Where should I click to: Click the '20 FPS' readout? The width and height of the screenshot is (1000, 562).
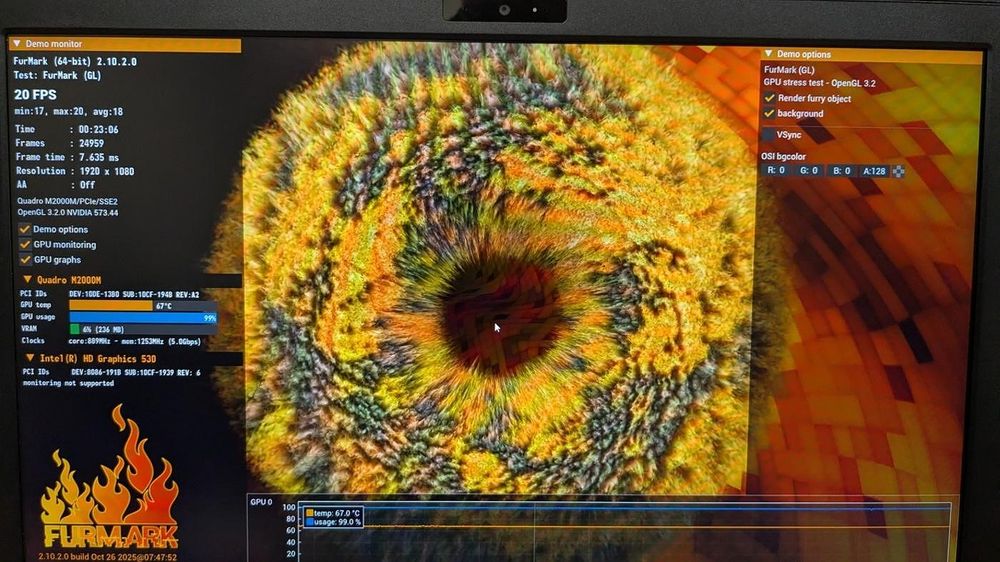pyautogui.click(x=35, y=94)
